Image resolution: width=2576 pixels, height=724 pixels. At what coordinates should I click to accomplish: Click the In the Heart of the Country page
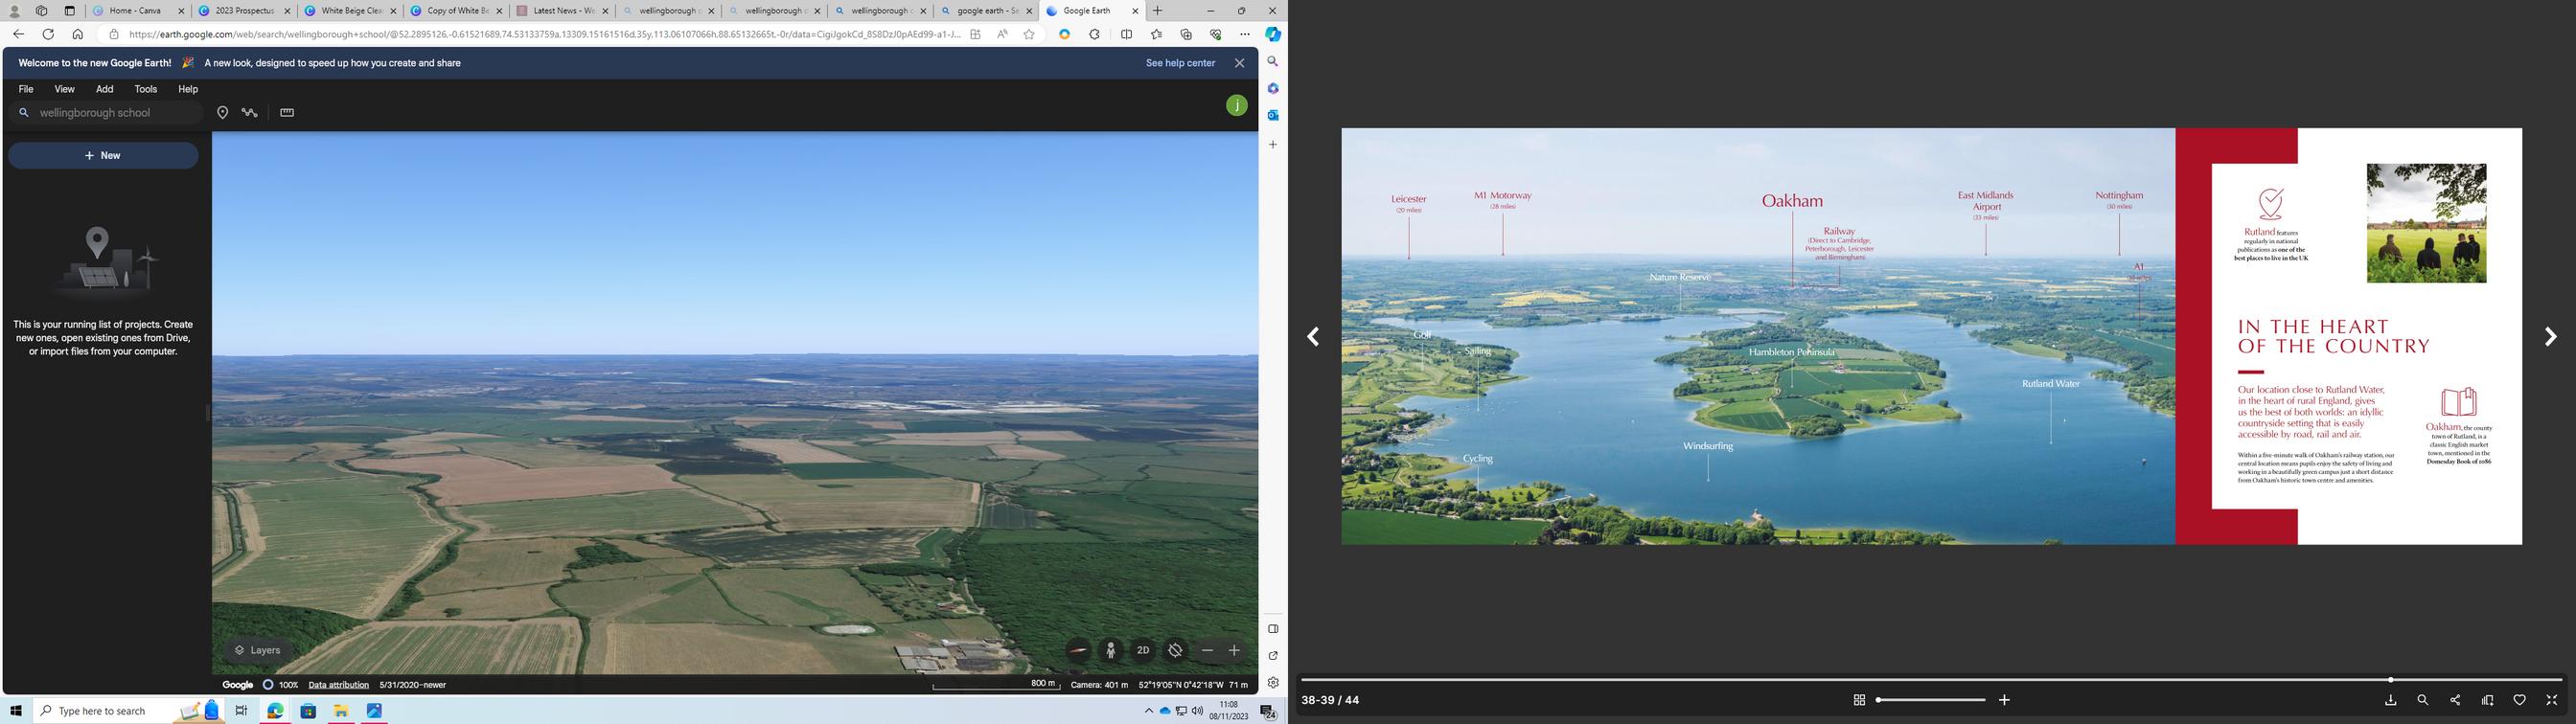(2349, 336)
